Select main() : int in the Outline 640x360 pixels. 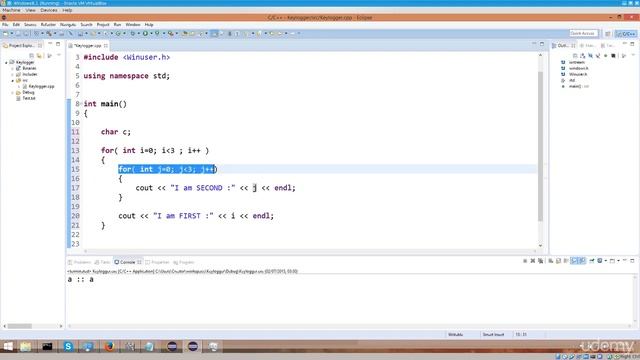click(578, 87)
